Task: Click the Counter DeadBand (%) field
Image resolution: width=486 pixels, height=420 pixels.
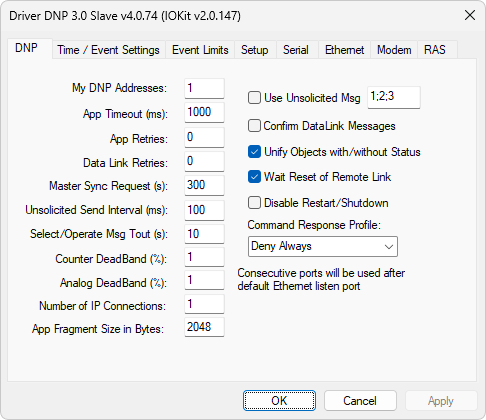Action: click(204, 257)
